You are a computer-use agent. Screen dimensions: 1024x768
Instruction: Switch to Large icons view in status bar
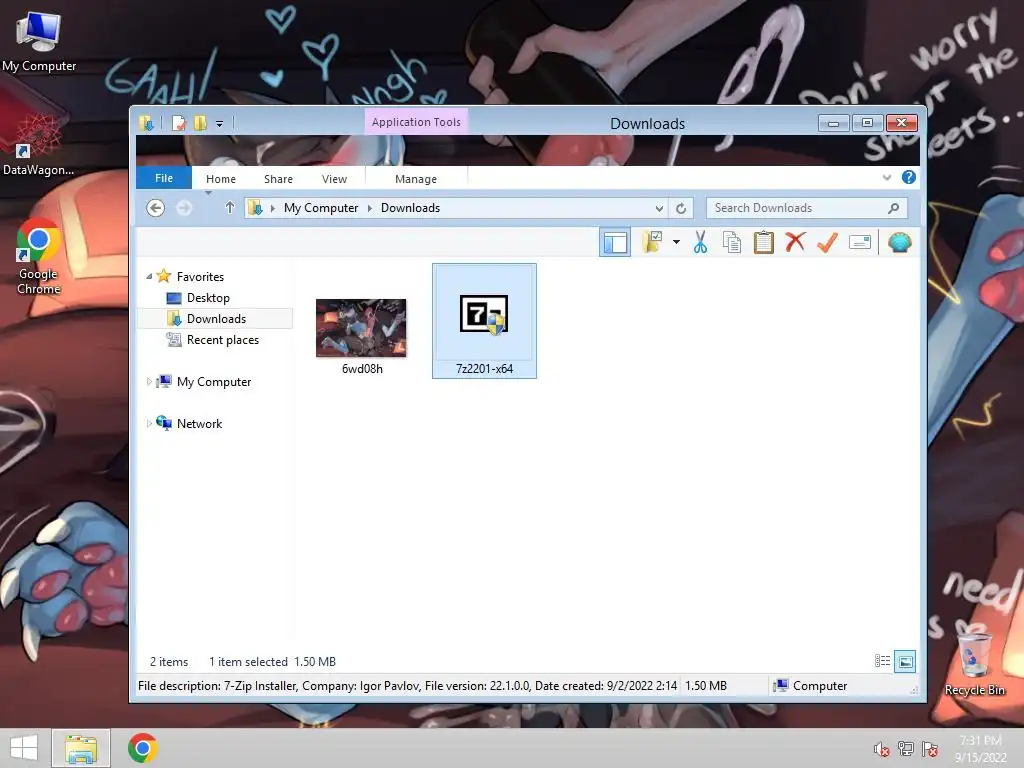(905, 661)
